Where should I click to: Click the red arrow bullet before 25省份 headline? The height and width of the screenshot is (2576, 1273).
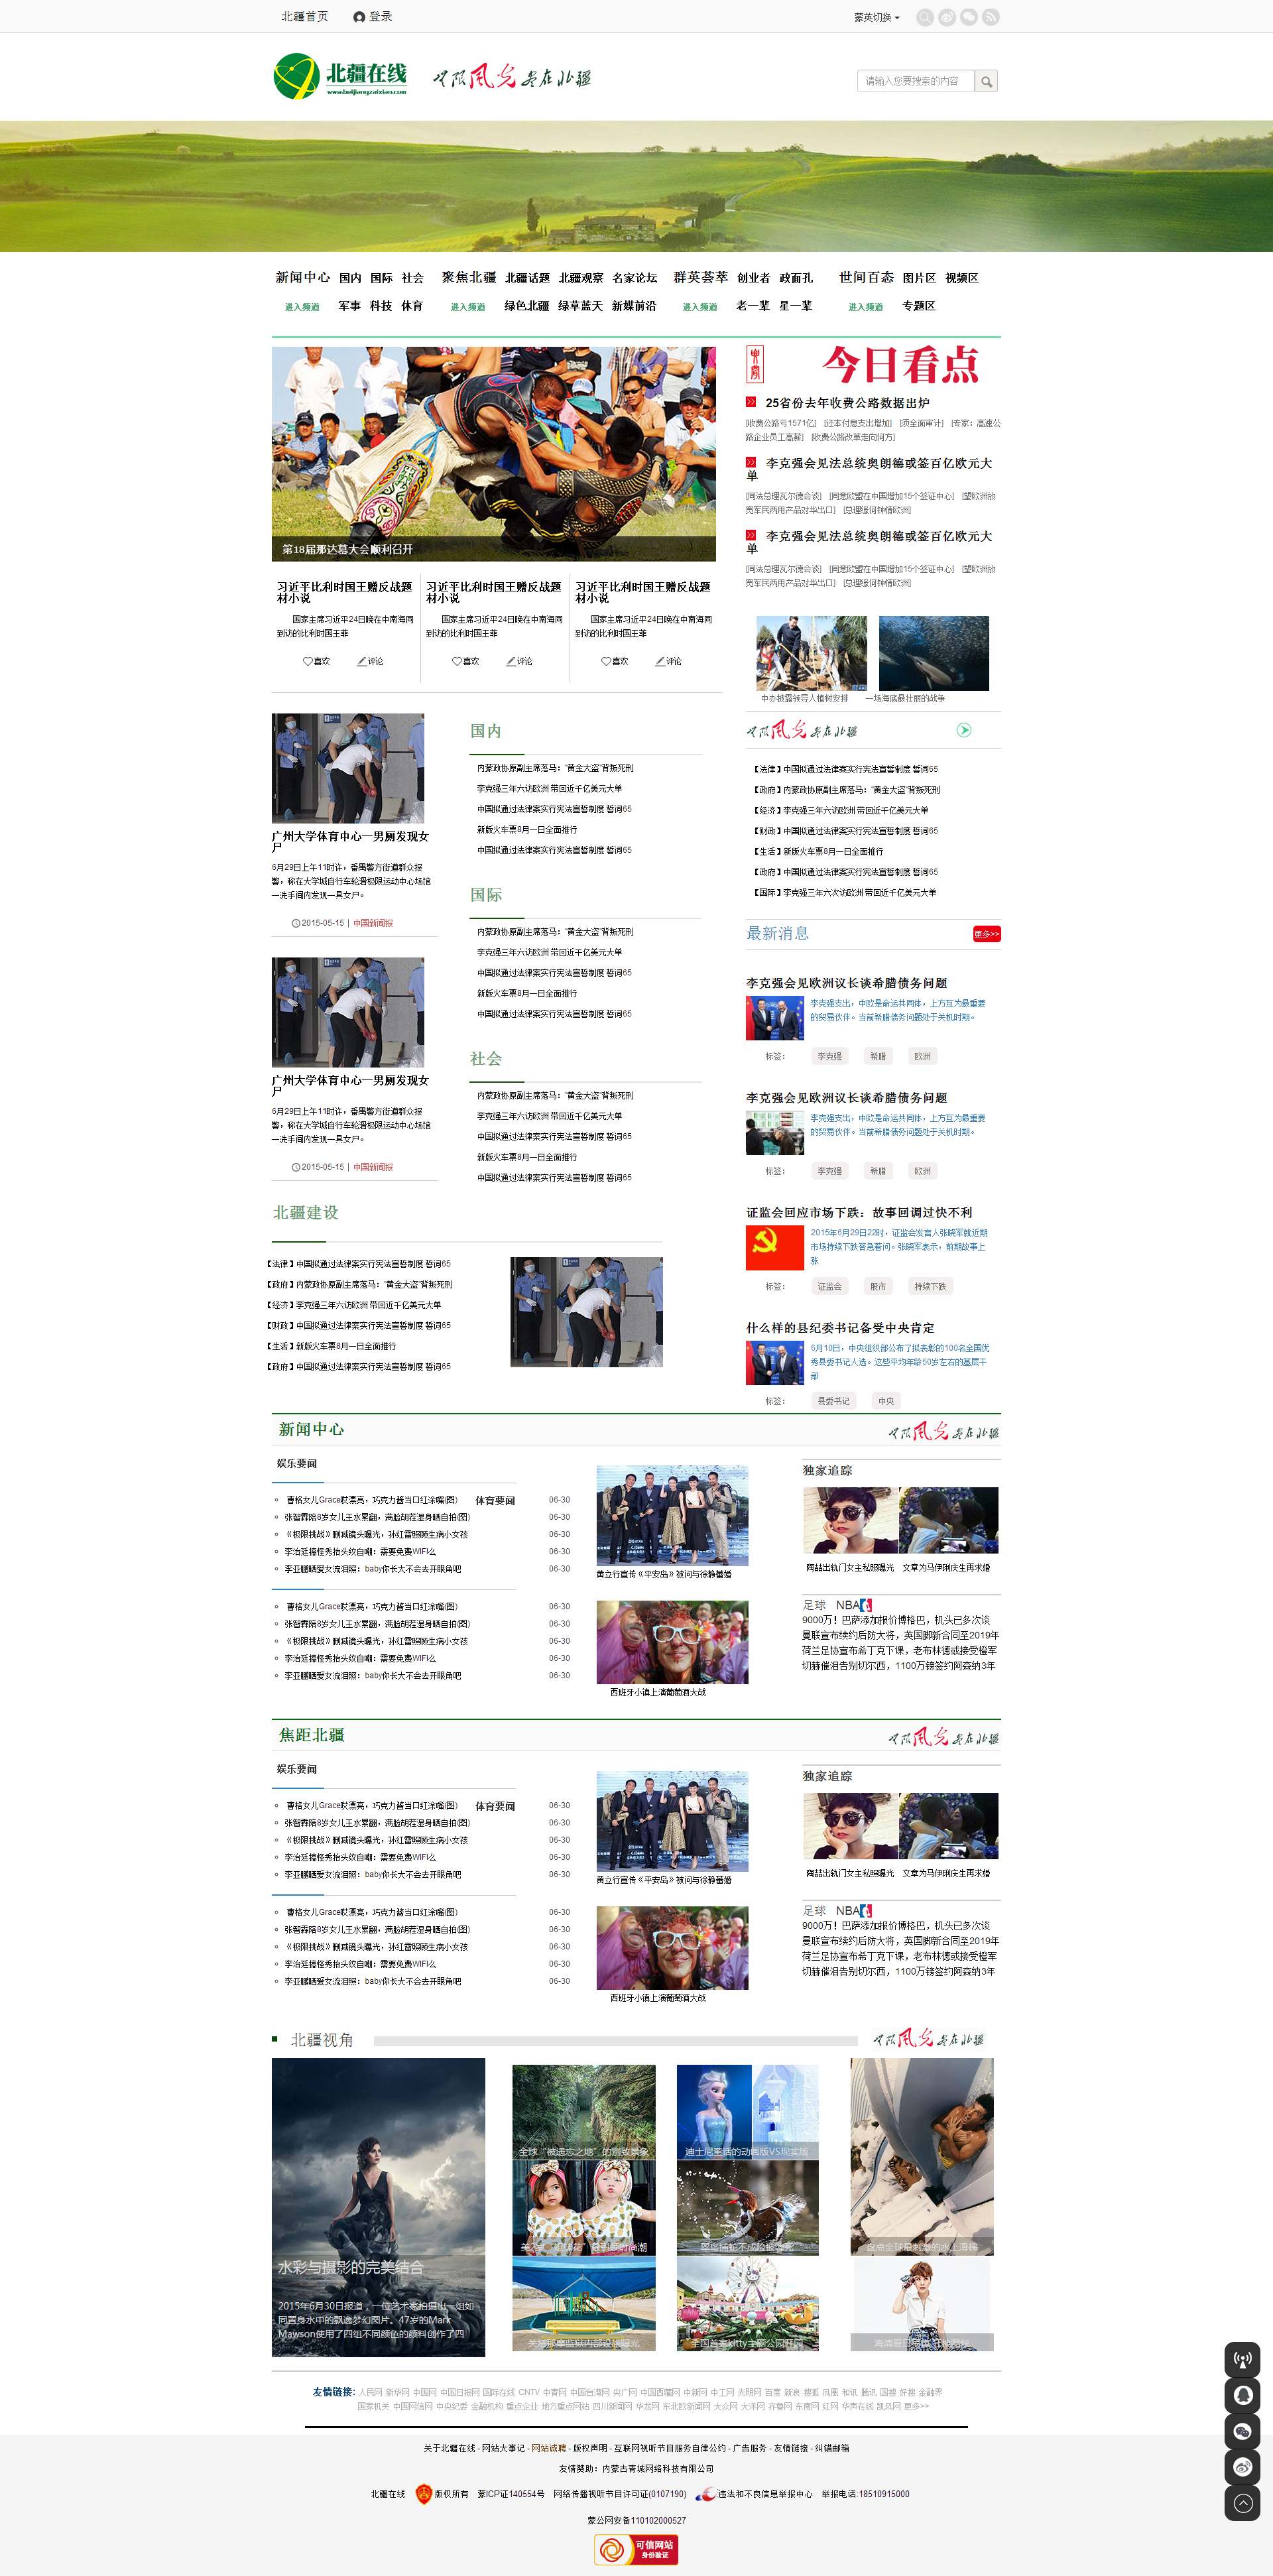point(751,402)
